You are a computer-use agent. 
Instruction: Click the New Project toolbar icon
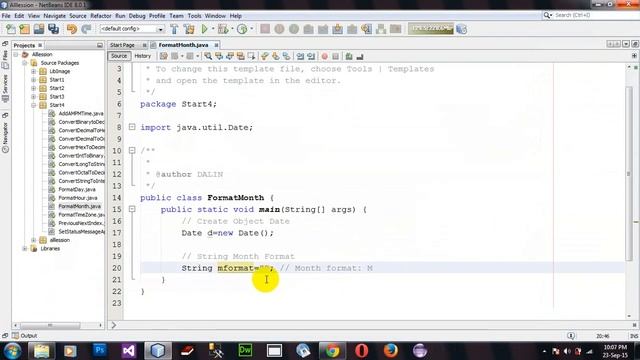[x=24, y=29]
